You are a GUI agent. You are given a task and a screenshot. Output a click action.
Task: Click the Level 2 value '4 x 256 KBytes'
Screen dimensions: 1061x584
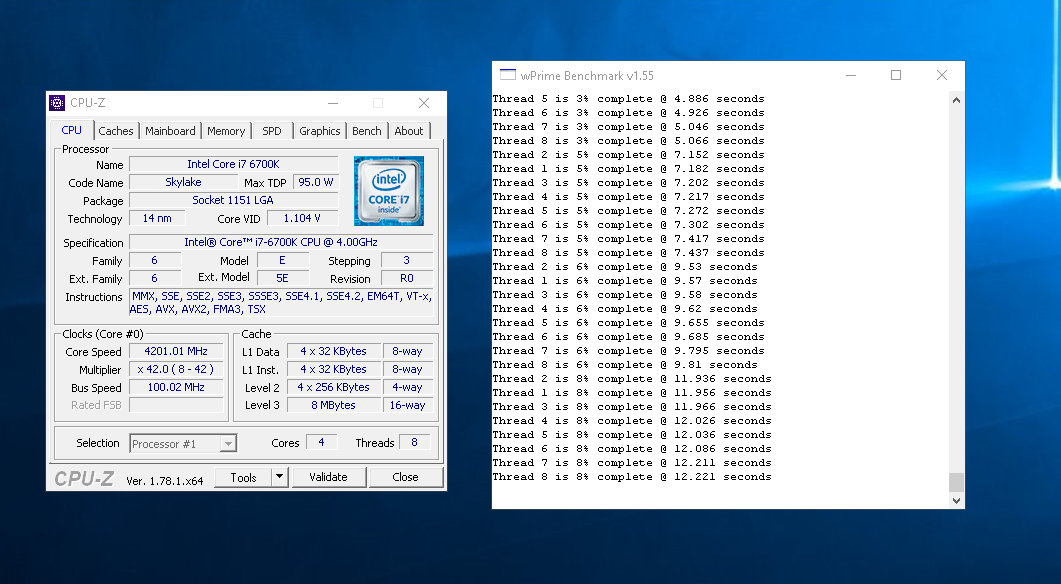pos(334,387)
